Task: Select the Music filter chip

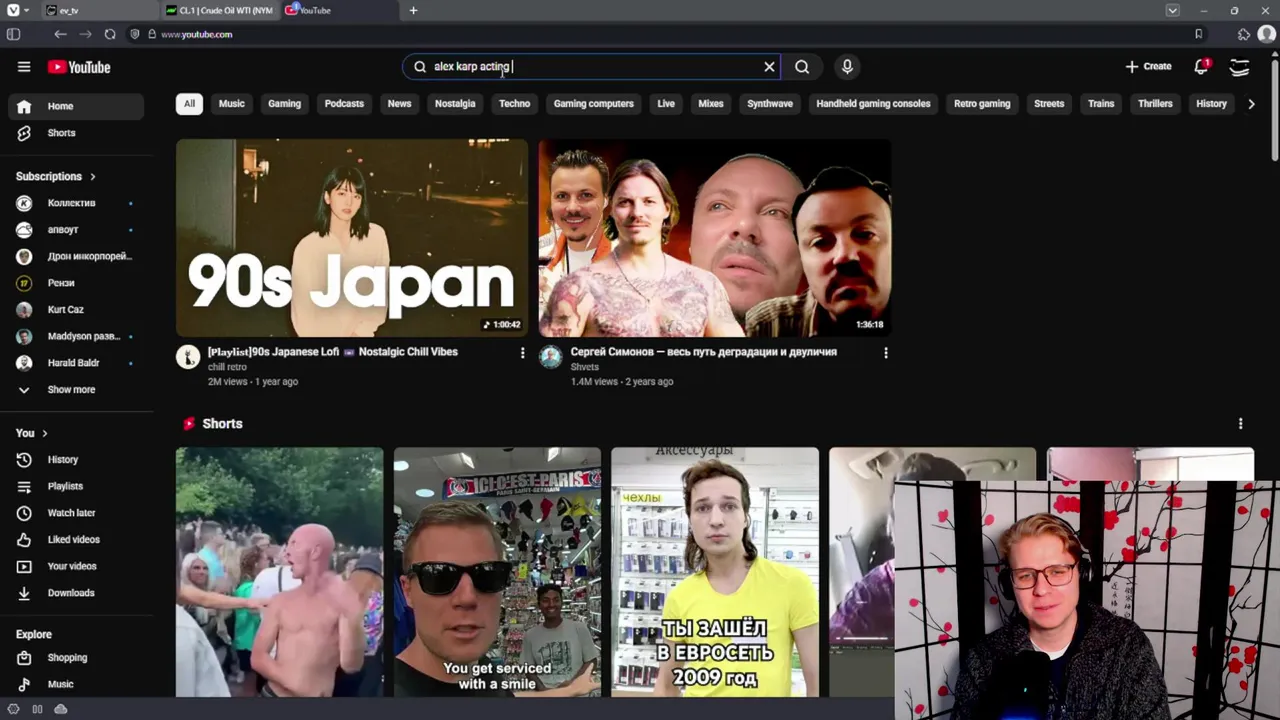Action: click(x=232, y=104)
